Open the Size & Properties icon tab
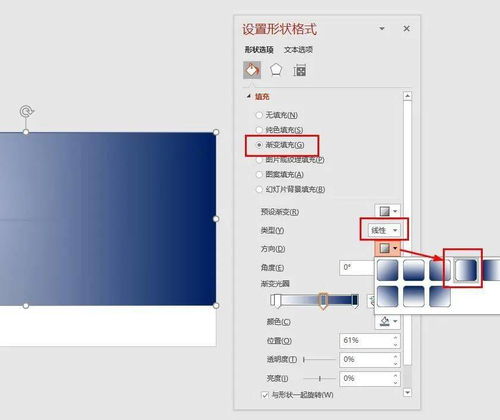500x420 pixels. coord(299,71)
